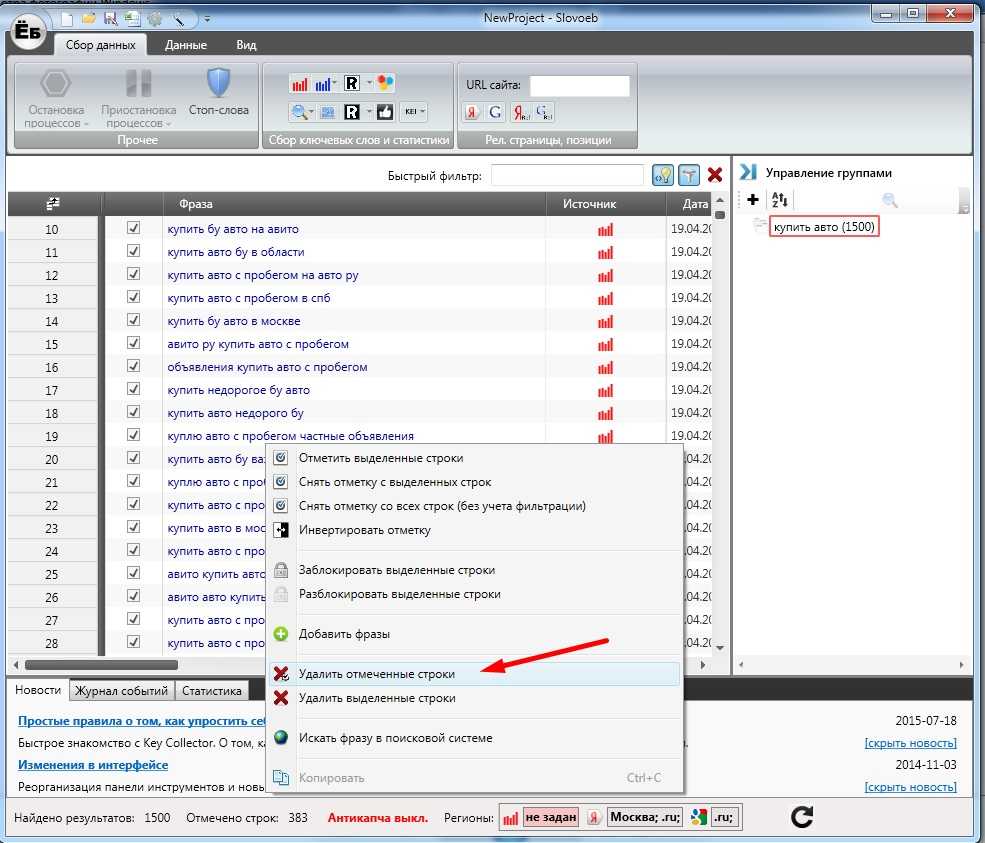Click in the Быстрый фильтр input field
985x843 pixels.
[x=566, y=176]
